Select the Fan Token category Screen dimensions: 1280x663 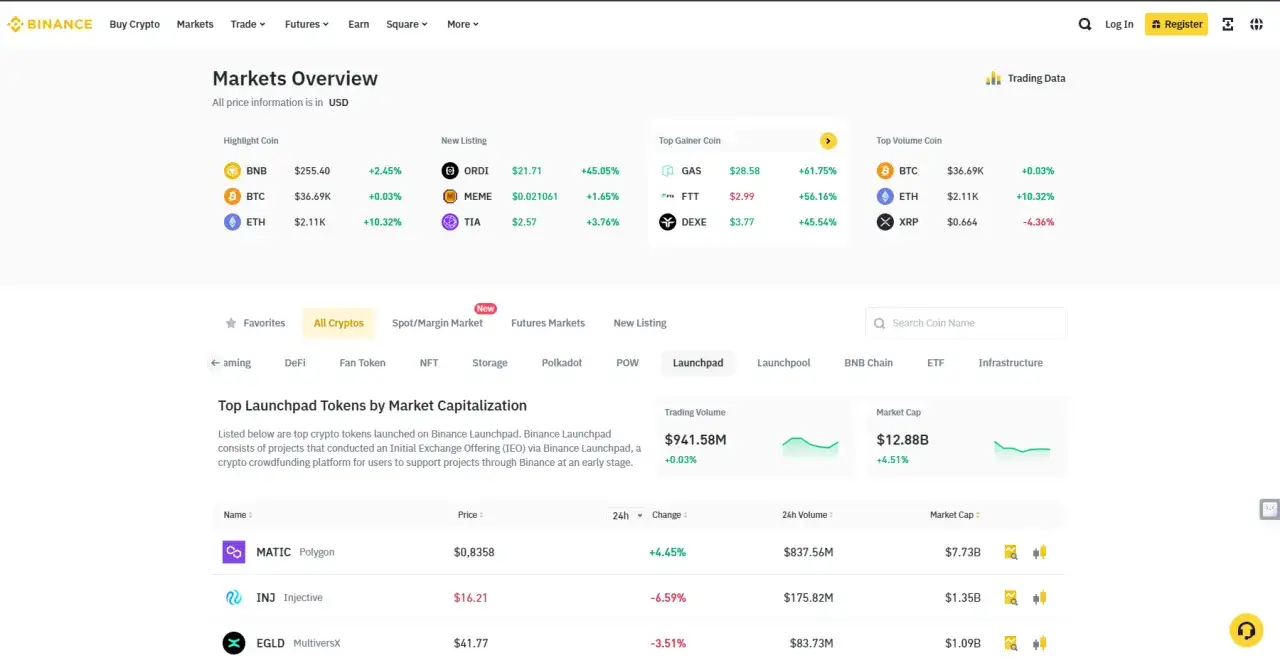click(362, 363)
